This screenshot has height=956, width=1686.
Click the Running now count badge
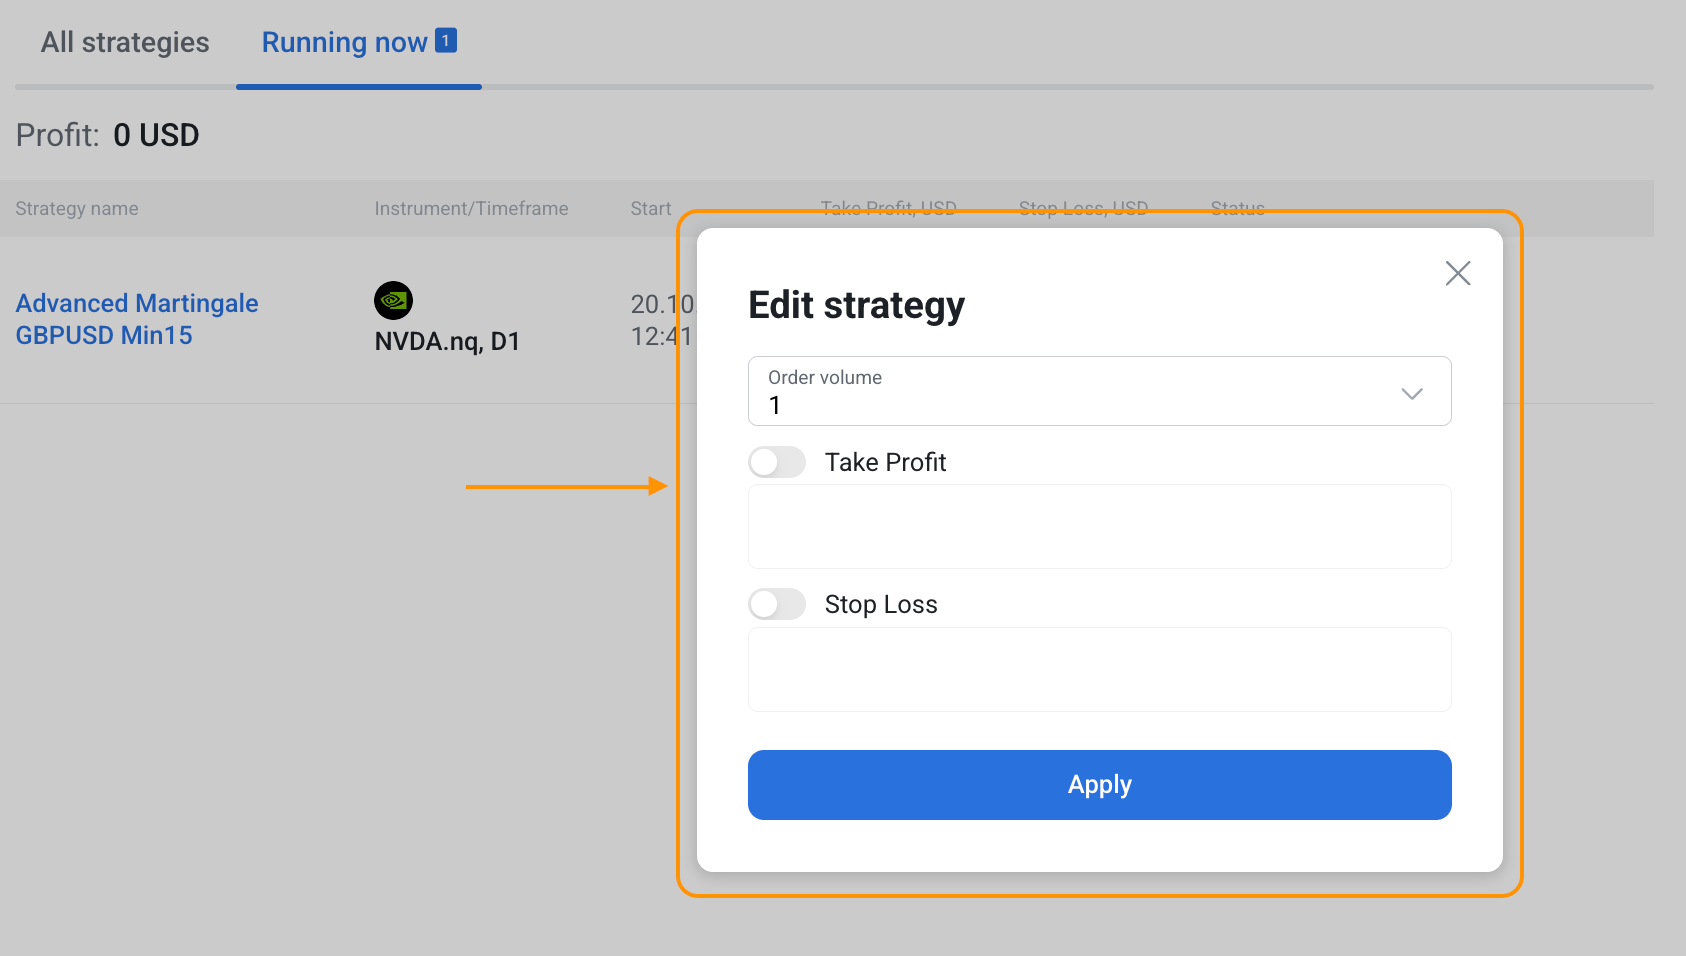(x=446, y=41)
